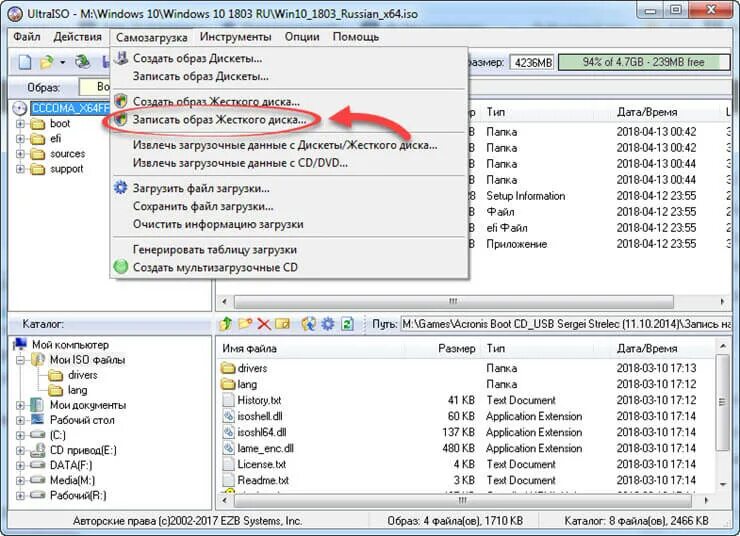Click the lang folder icon in file list

click(228, 384)
